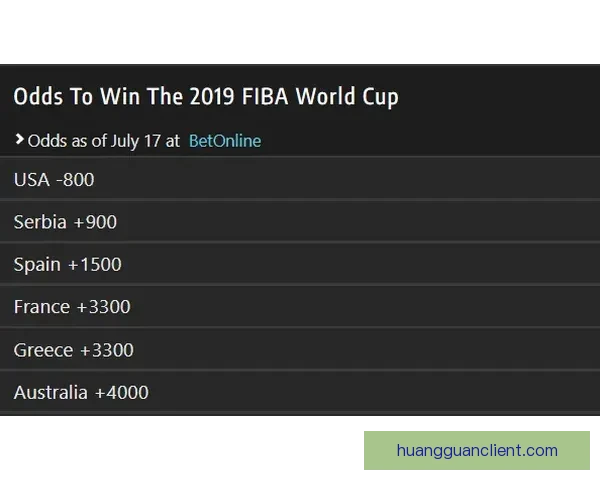Select the Greece country name
Screen dimensions: 600x480
43,350
